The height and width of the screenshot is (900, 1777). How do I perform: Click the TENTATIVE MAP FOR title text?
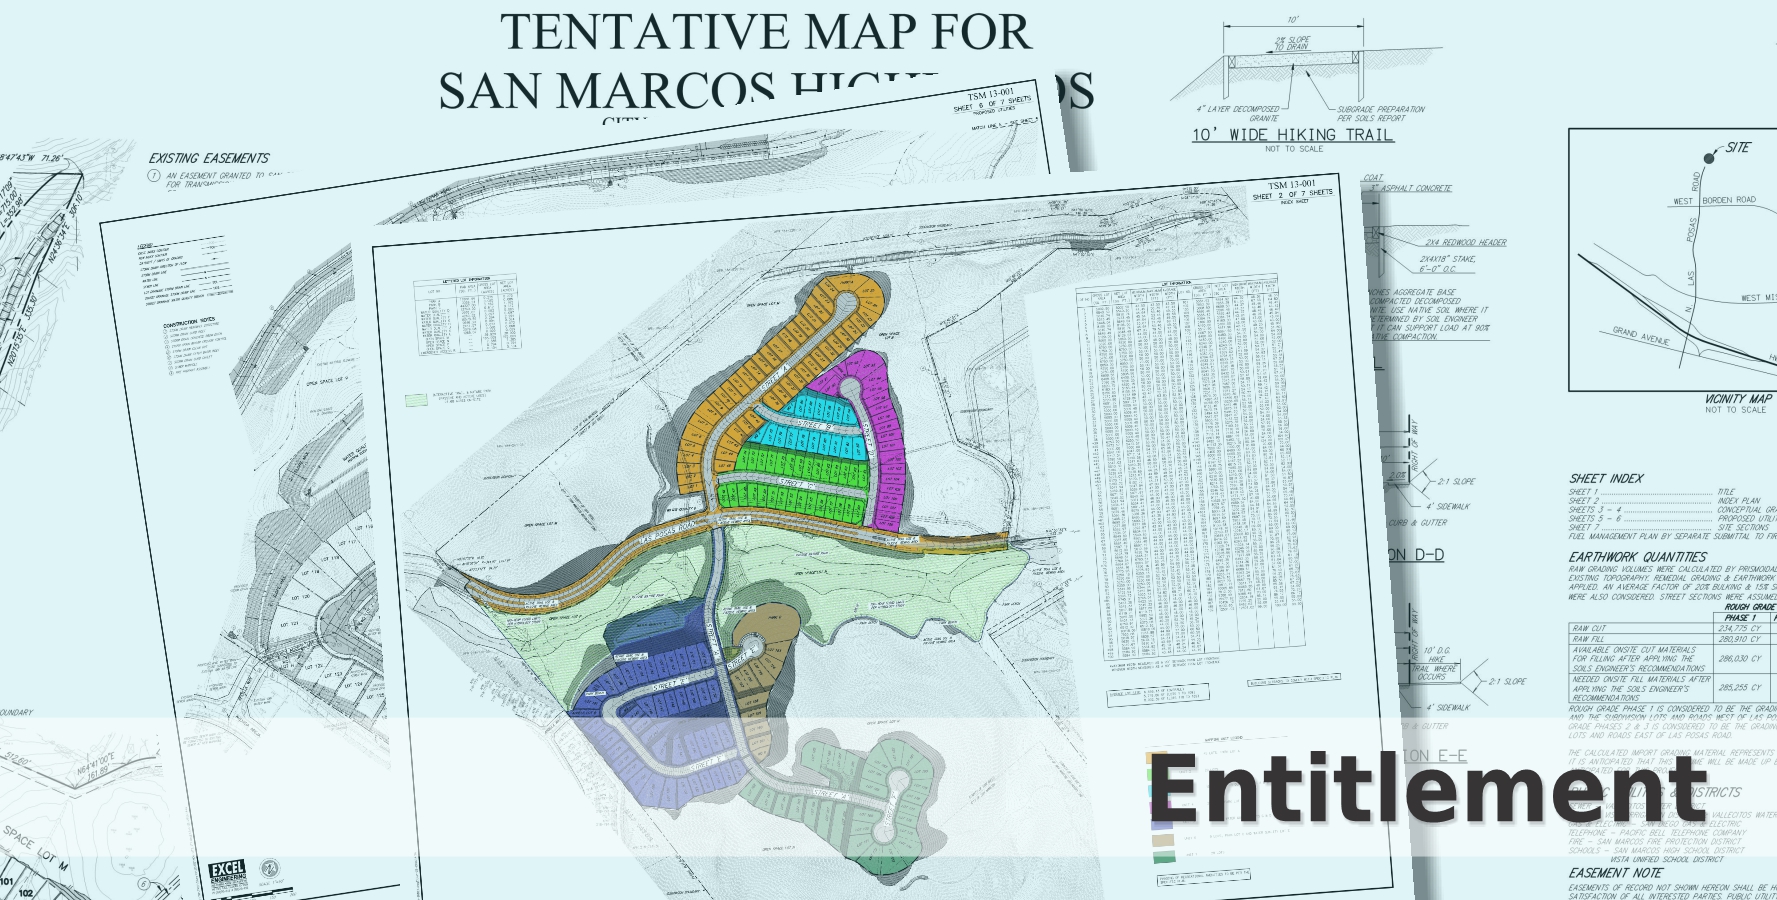pos(765,30)
